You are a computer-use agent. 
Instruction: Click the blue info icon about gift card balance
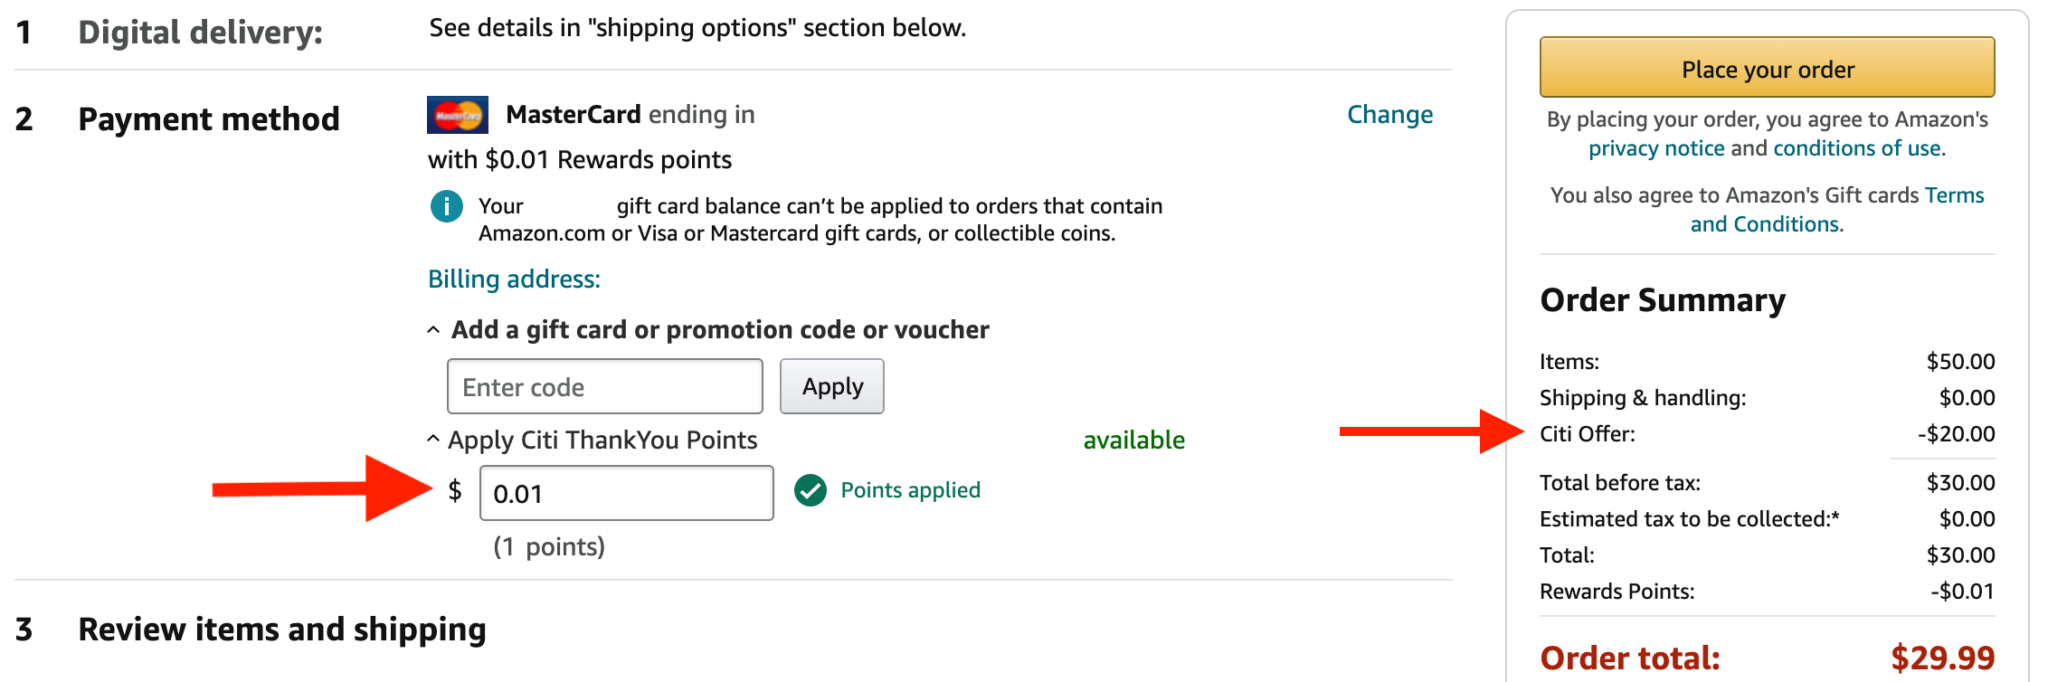point(446,206)
